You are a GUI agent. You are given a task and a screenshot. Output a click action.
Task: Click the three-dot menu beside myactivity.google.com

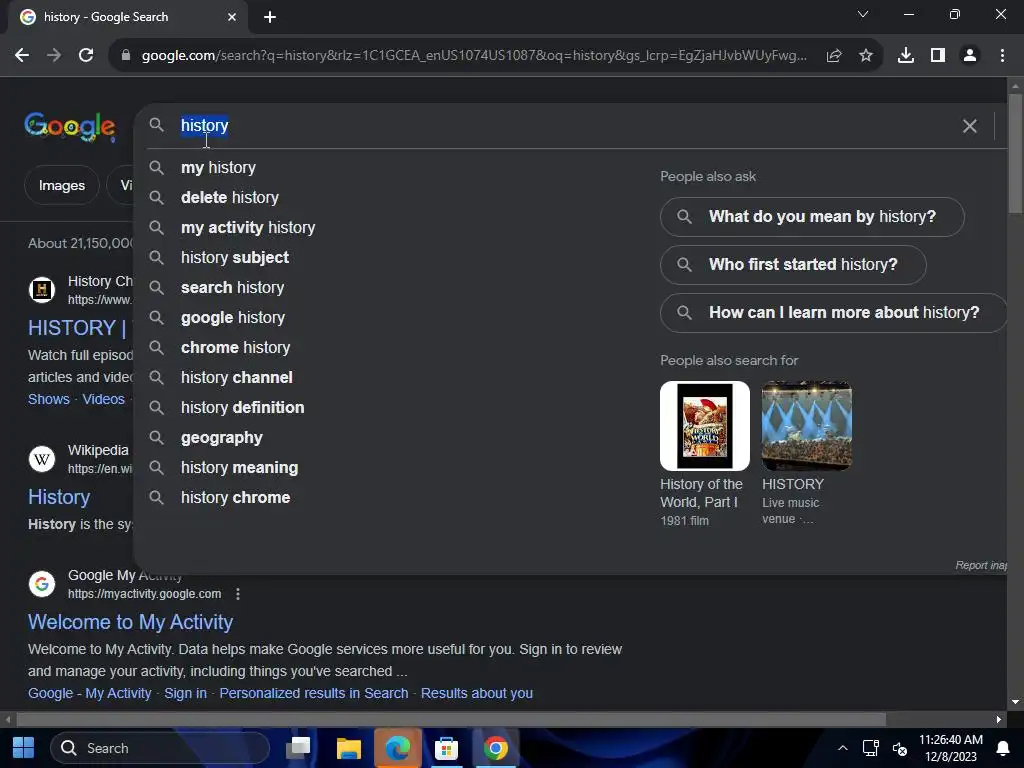click(238, 594)
